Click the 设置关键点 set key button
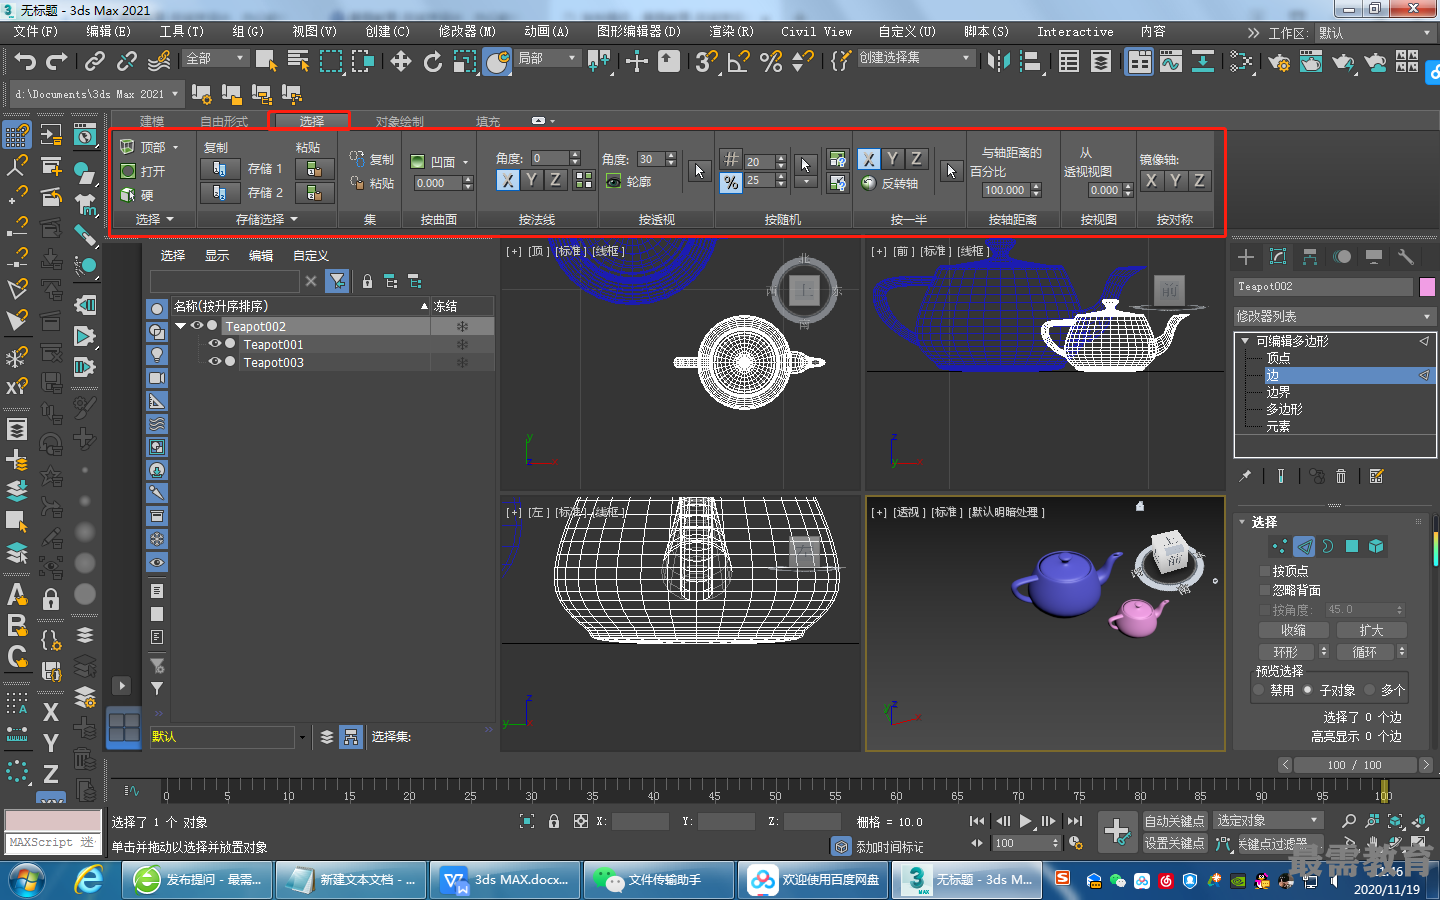 [1174, 843]
